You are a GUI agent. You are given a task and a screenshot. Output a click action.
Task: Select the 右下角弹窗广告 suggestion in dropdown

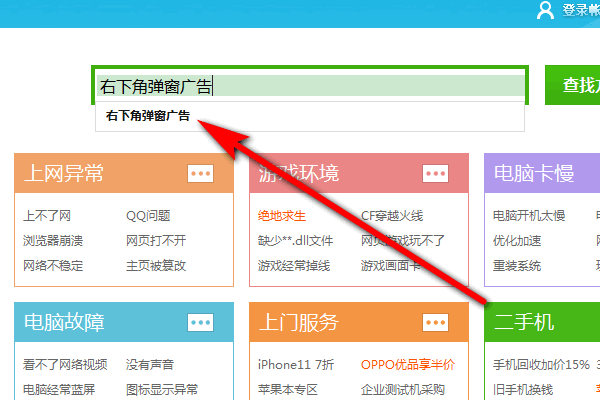(310, 116)
